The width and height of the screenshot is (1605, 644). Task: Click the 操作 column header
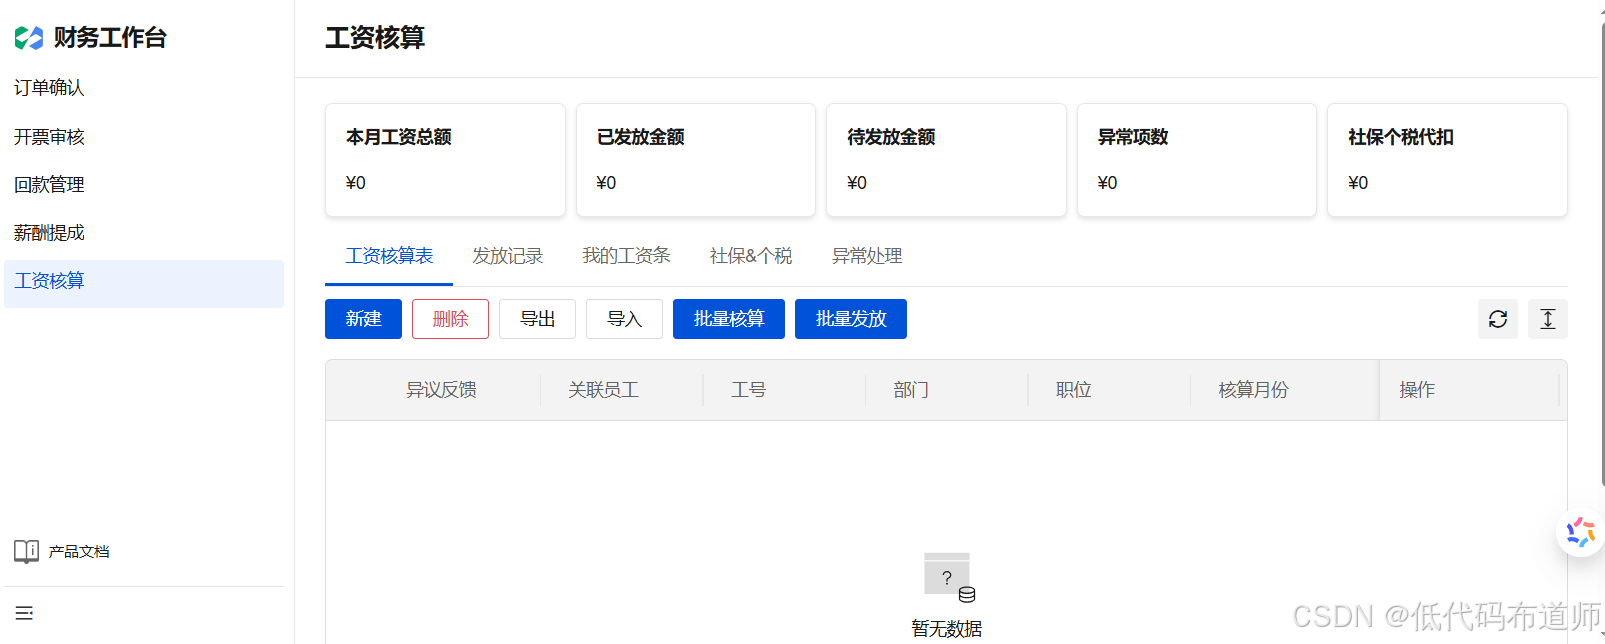(1417, 390)
